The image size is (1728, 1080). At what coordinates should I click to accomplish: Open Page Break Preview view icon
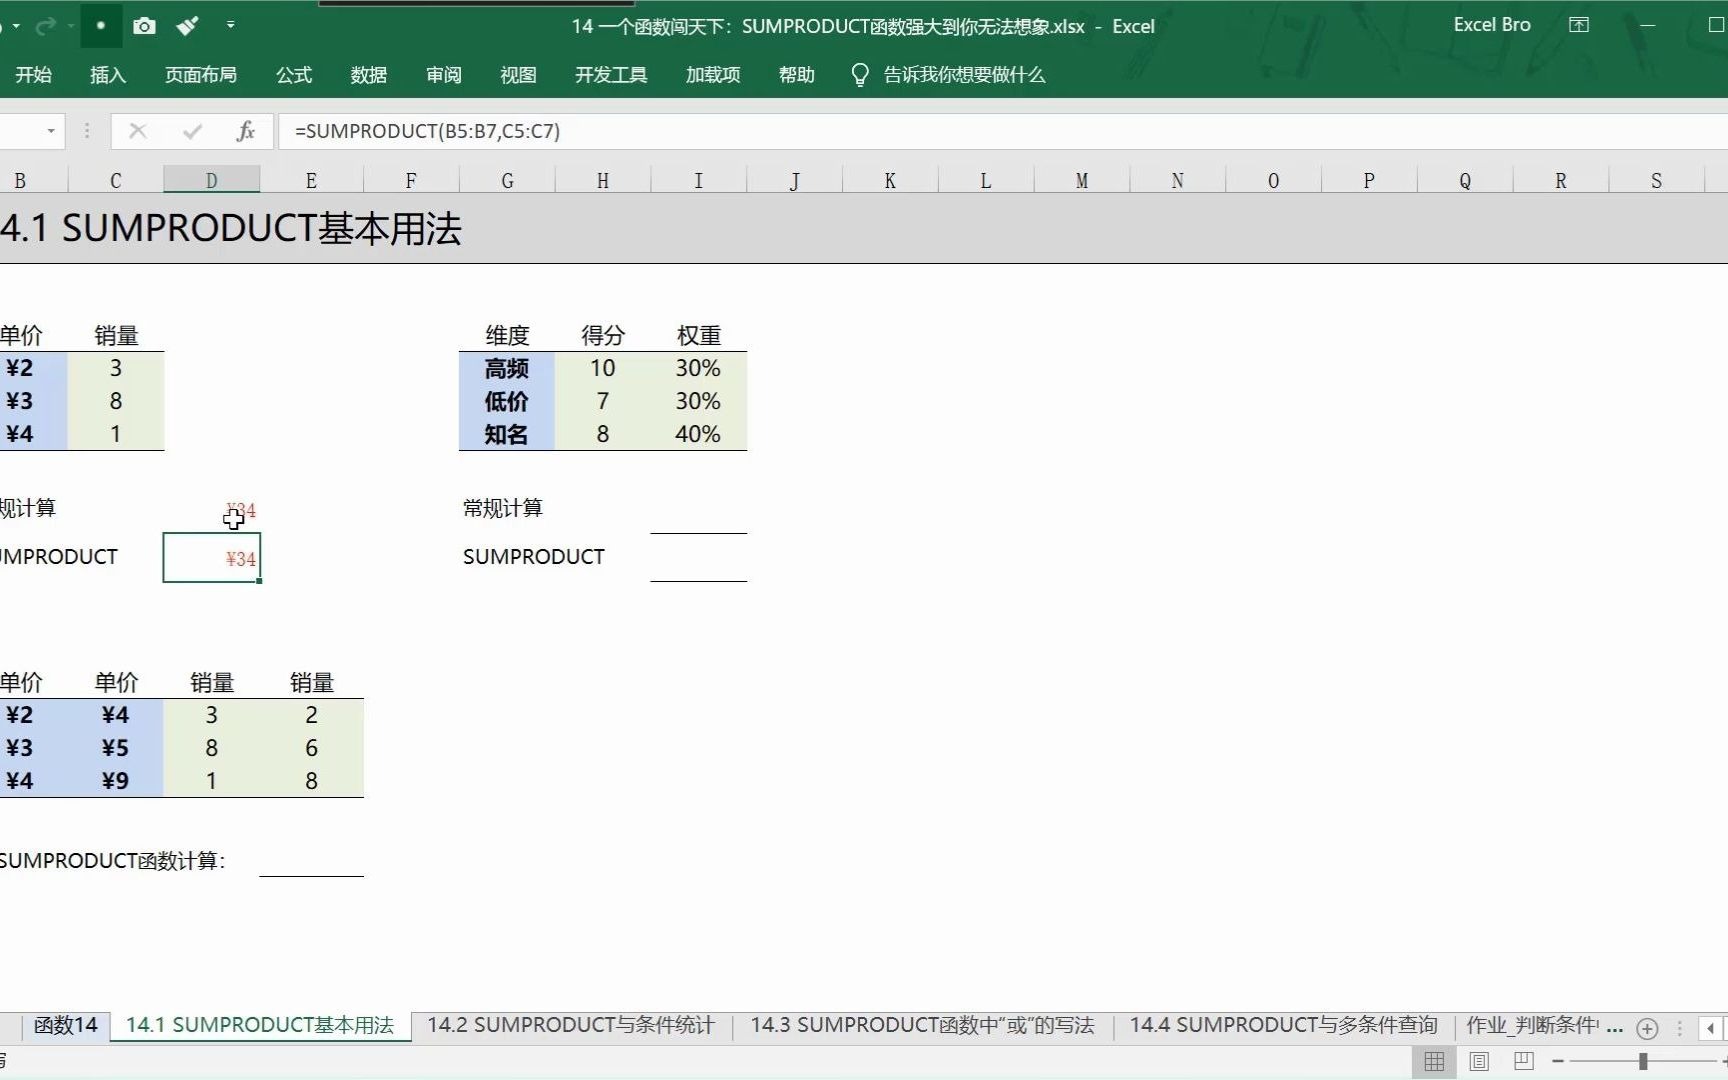tap(1522, 1062)
